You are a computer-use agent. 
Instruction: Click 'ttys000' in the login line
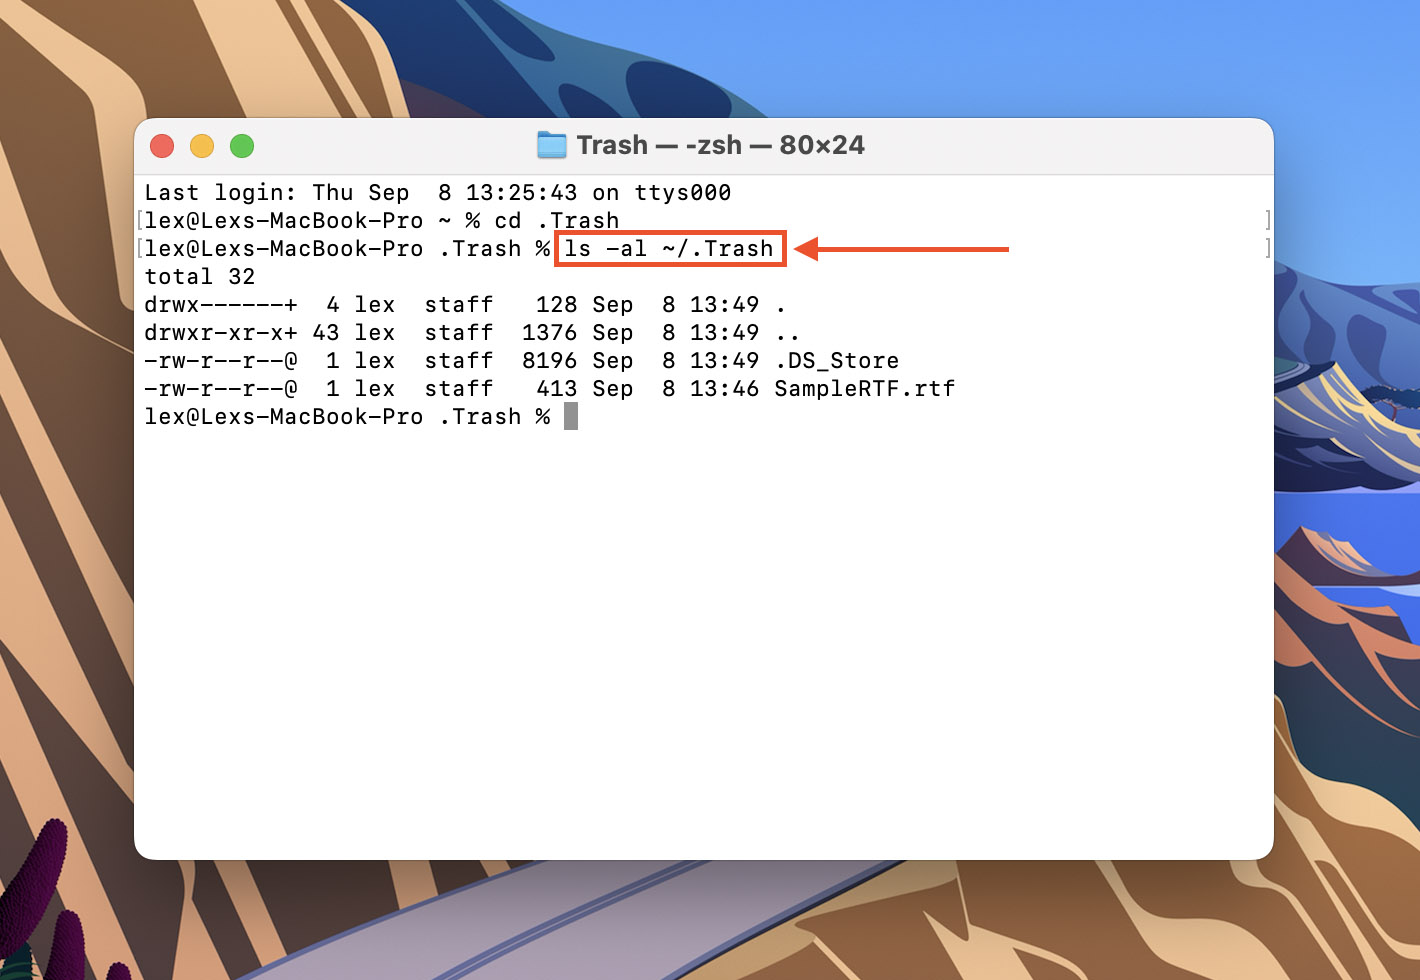683,192
